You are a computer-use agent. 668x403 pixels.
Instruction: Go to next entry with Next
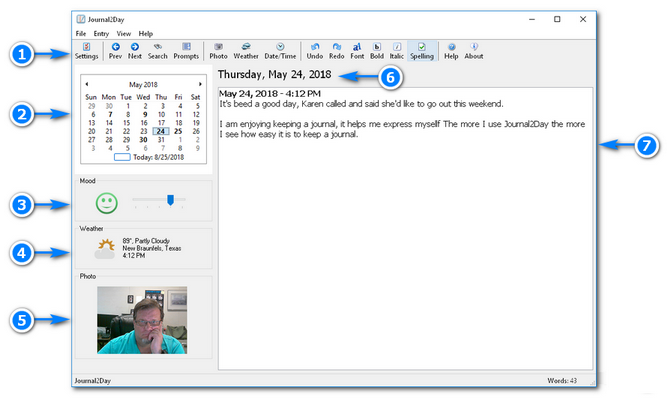coord(135,51)
